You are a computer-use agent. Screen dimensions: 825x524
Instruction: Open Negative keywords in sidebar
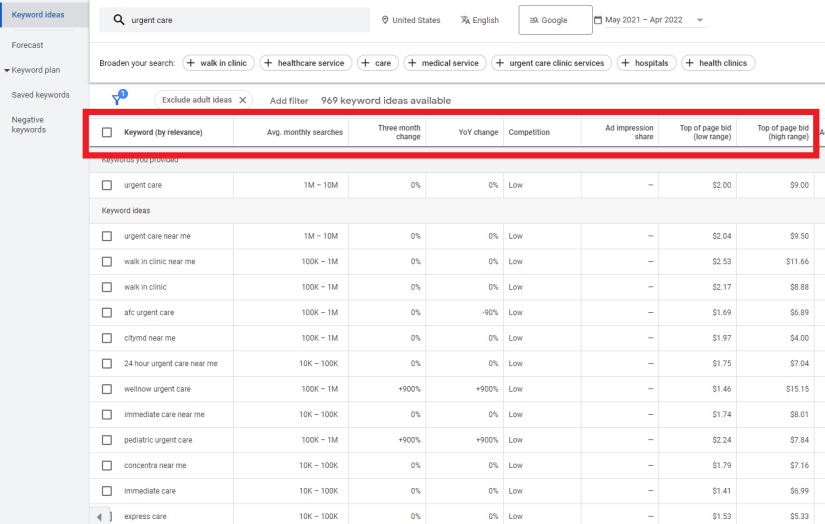[x=29, y=125]
